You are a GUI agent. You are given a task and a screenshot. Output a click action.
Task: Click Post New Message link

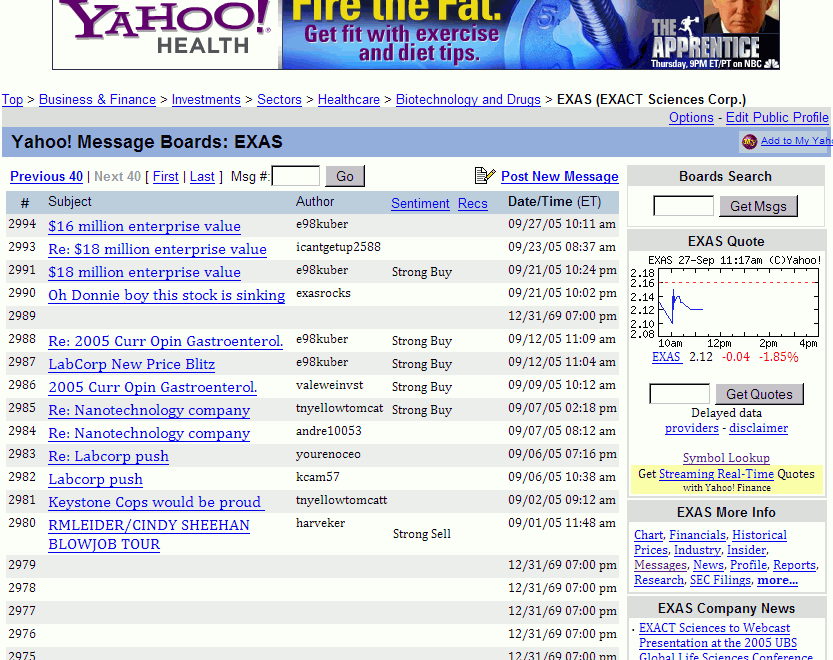click(559, 176)
